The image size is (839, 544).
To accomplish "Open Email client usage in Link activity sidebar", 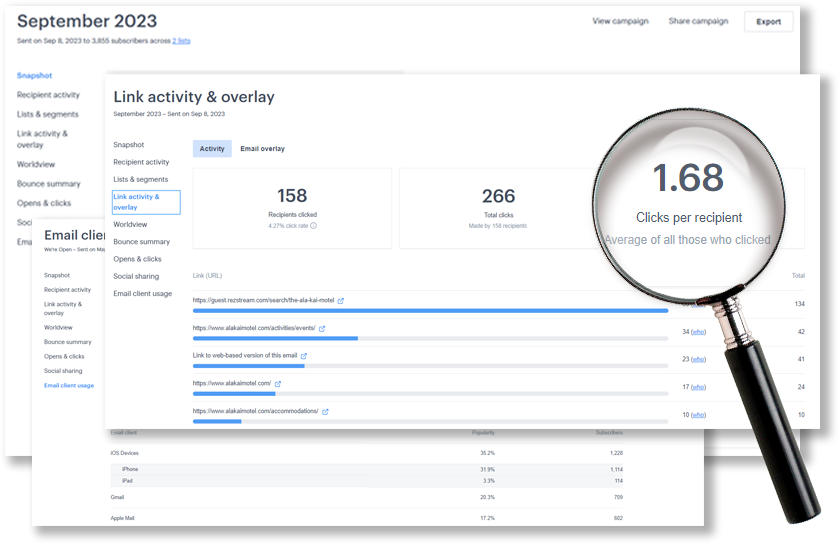I will click(x=143, y=294).
